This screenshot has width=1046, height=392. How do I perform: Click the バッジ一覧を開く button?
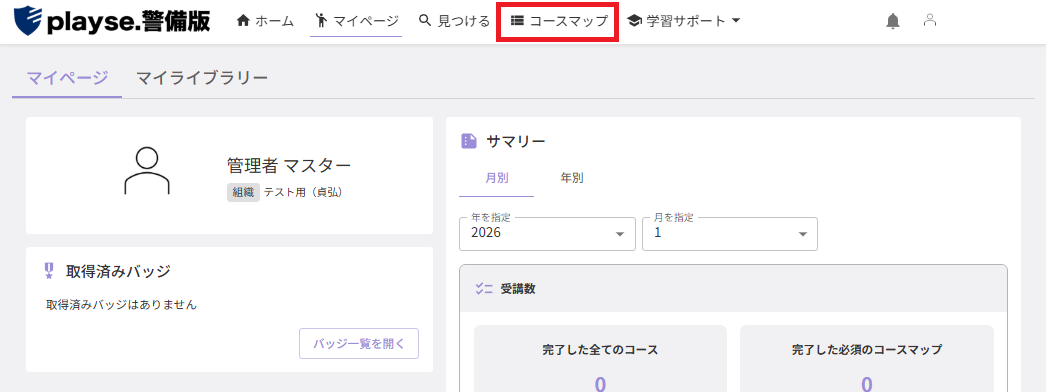coord(359,344)
